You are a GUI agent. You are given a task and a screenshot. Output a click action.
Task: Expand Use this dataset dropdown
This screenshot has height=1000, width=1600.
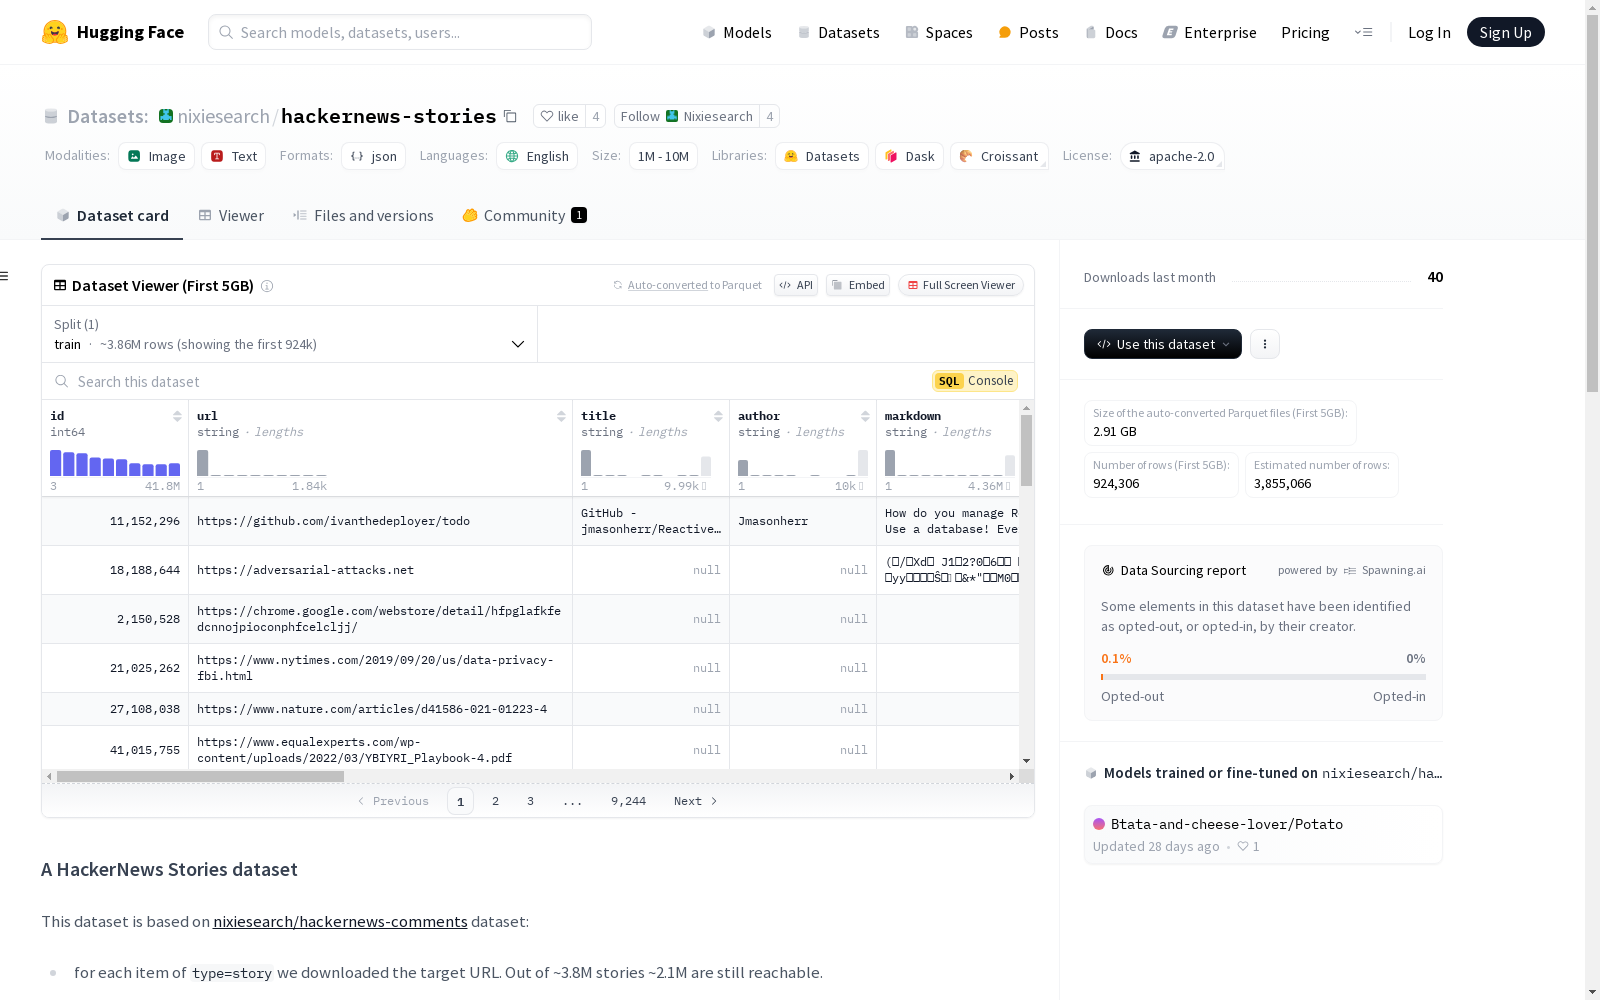coord(1163,344)
